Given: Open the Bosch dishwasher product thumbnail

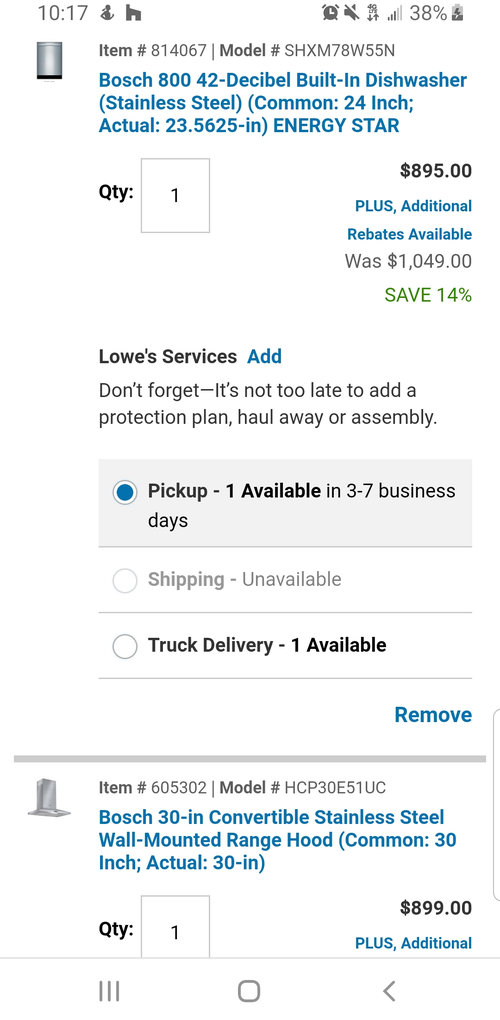Looking at the screenshot, I should pos(49,62).
